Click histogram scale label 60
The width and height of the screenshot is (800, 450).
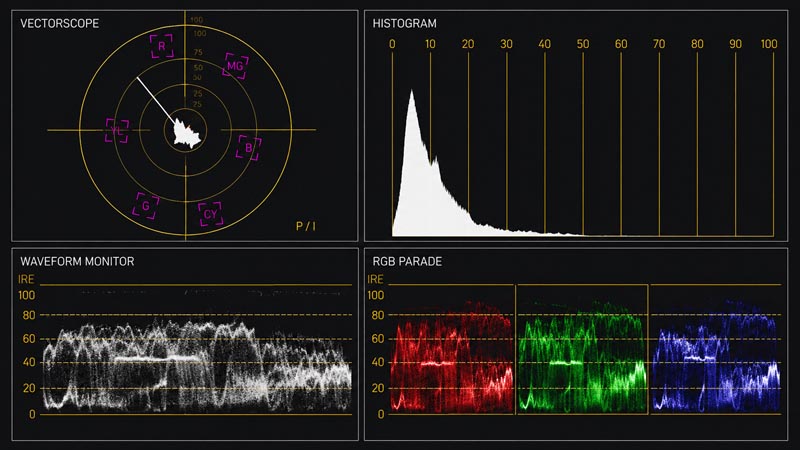[x=621, y=44]
